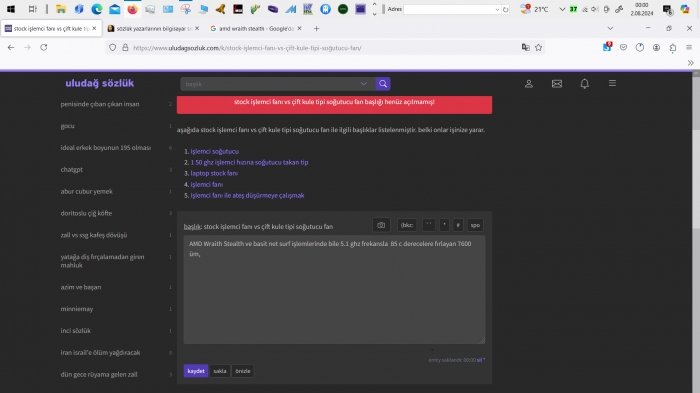Click the tracking protection shield icon
Screen dimensions: 700x393
[x=112, y=47]
